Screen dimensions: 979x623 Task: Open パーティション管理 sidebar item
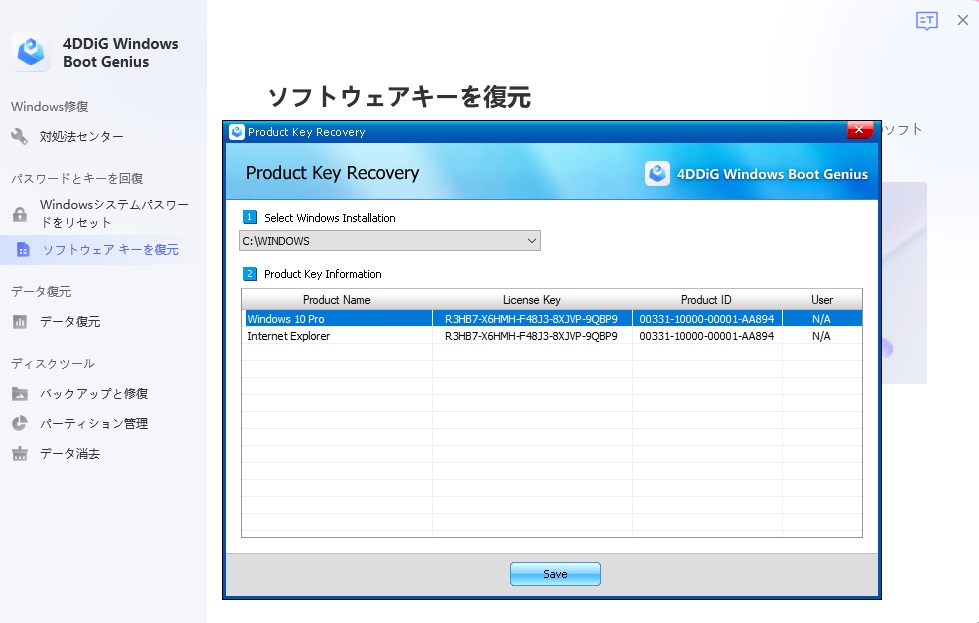[94, 423]
